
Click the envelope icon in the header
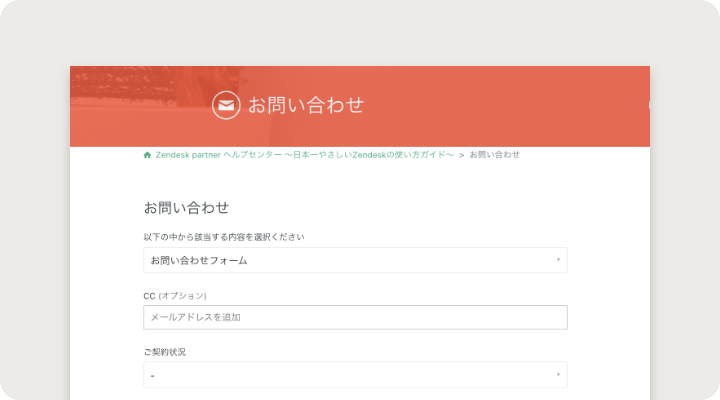tap(226, 105)
